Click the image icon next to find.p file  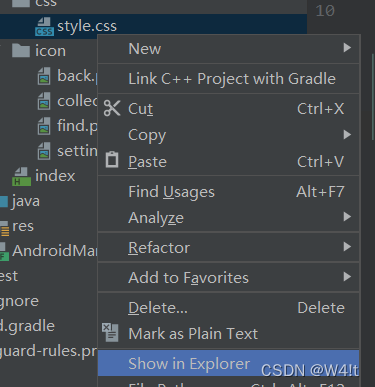coord(44,126)
